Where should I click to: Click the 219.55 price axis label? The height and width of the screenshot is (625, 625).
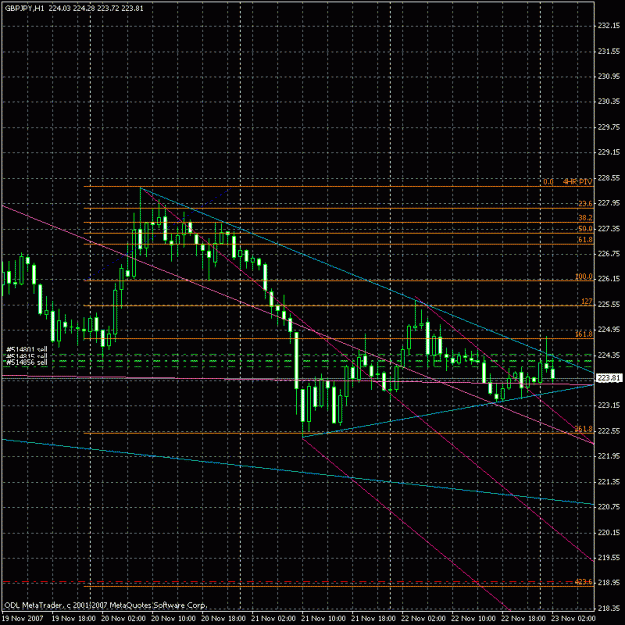click(609, 558)
